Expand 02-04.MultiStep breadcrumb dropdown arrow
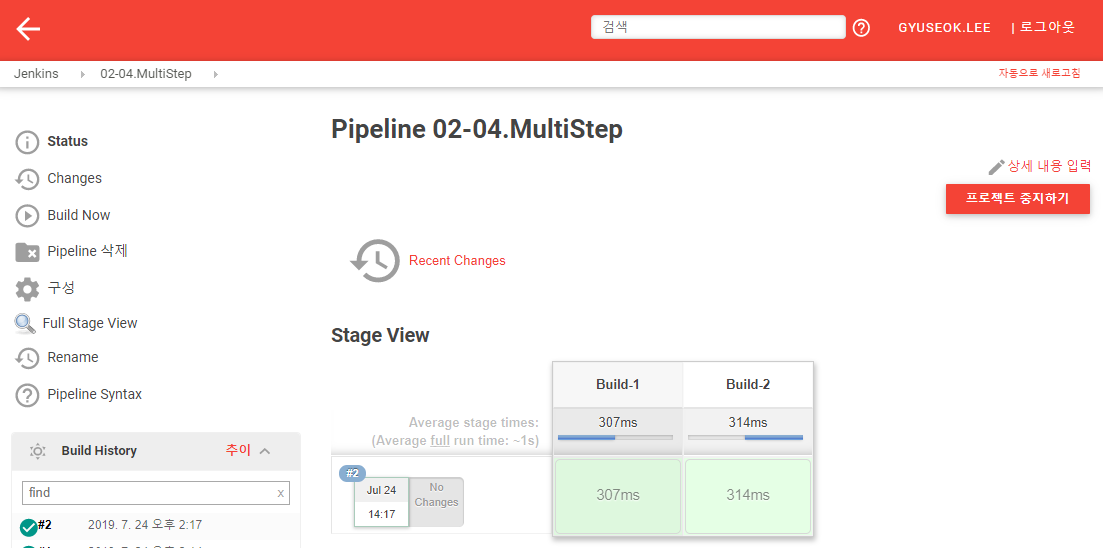Image resolution: width=1103 pixels, height=548 pixels. point(215,75)
